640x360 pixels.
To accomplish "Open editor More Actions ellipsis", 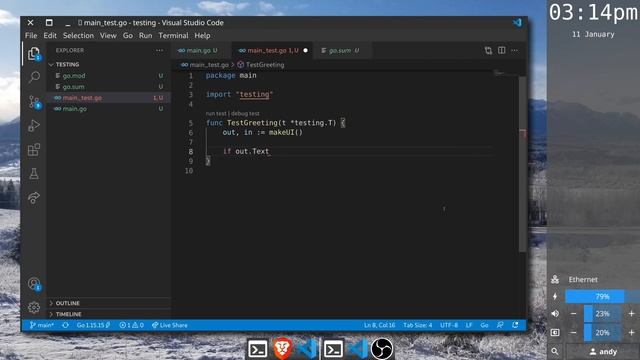I will [x=515, y=50].
